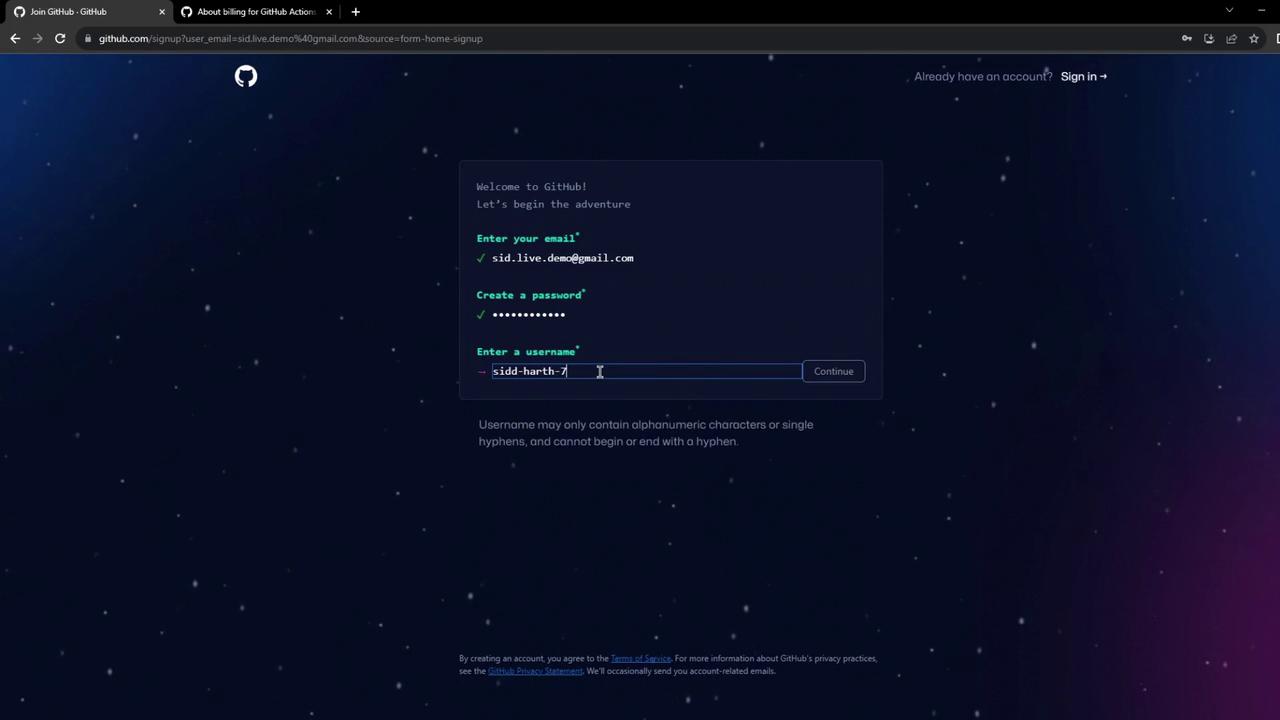Click the 'Already have an account?' text
This screenshot has width=1280, height=720.
pos(983,76)
